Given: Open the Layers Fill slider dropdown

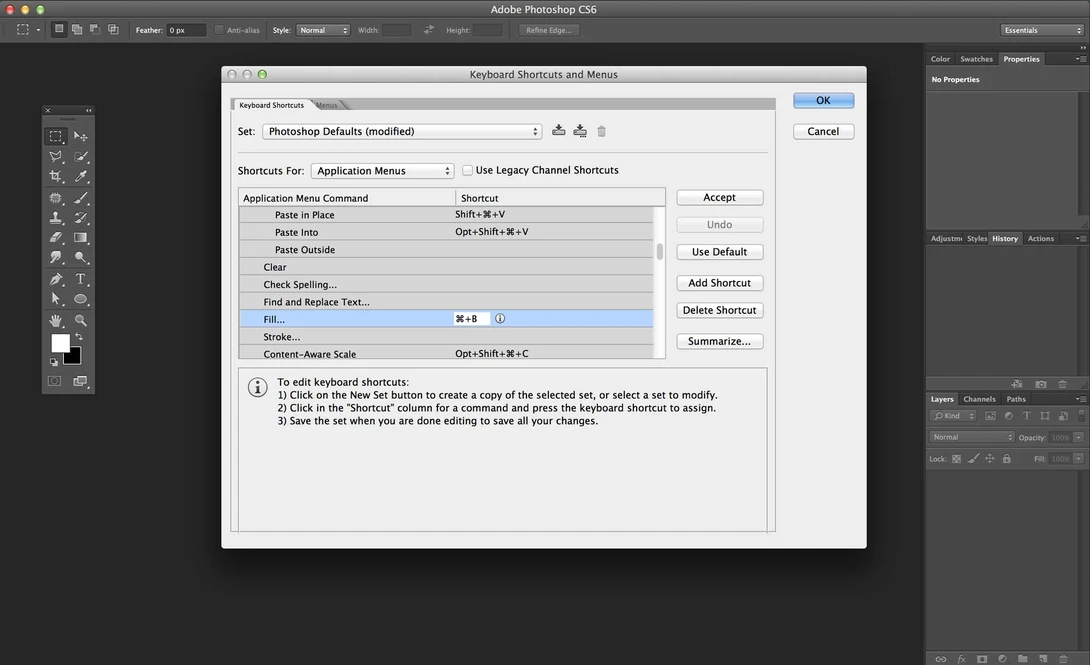Looking at the screenshot, I should click(1078, 459).
